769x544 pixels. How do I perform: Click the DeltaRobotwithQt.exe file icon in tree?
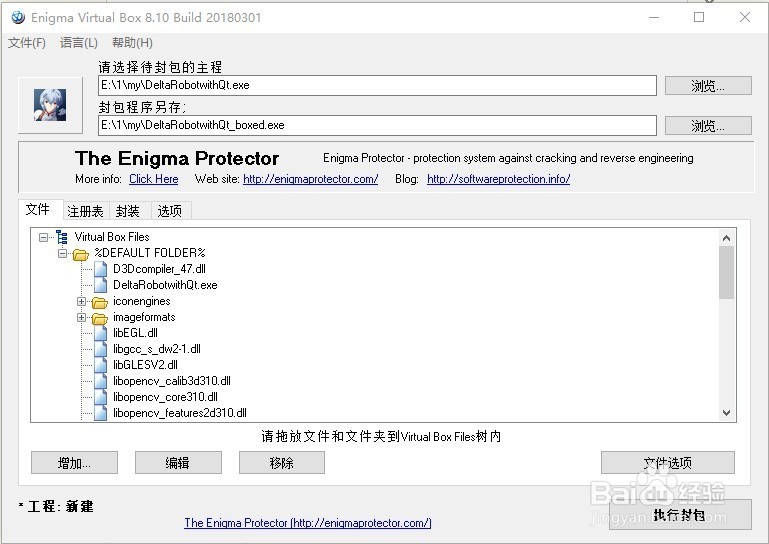(101, 285)
